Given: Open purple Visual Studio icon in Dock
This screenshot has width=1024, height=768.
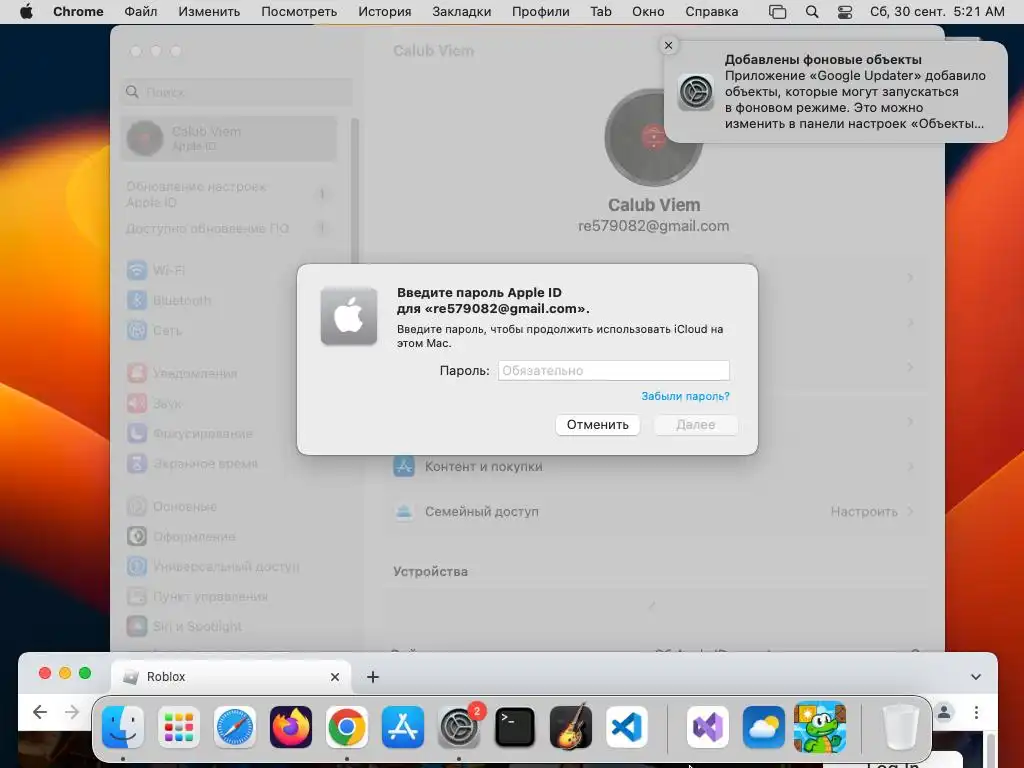Looking at the screenshot, I should tap(708, 727).
